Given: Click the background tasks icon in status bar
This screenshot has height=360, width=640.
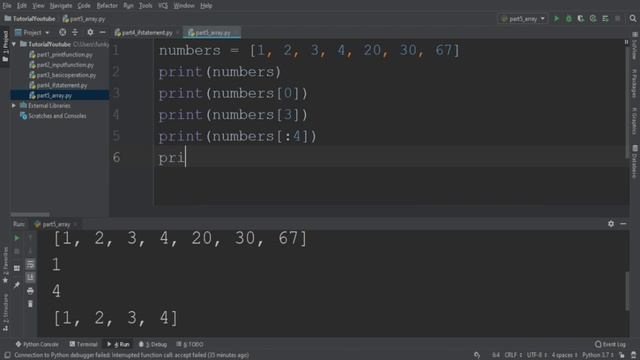Looking at the screenshot, I should pos(477,355).
